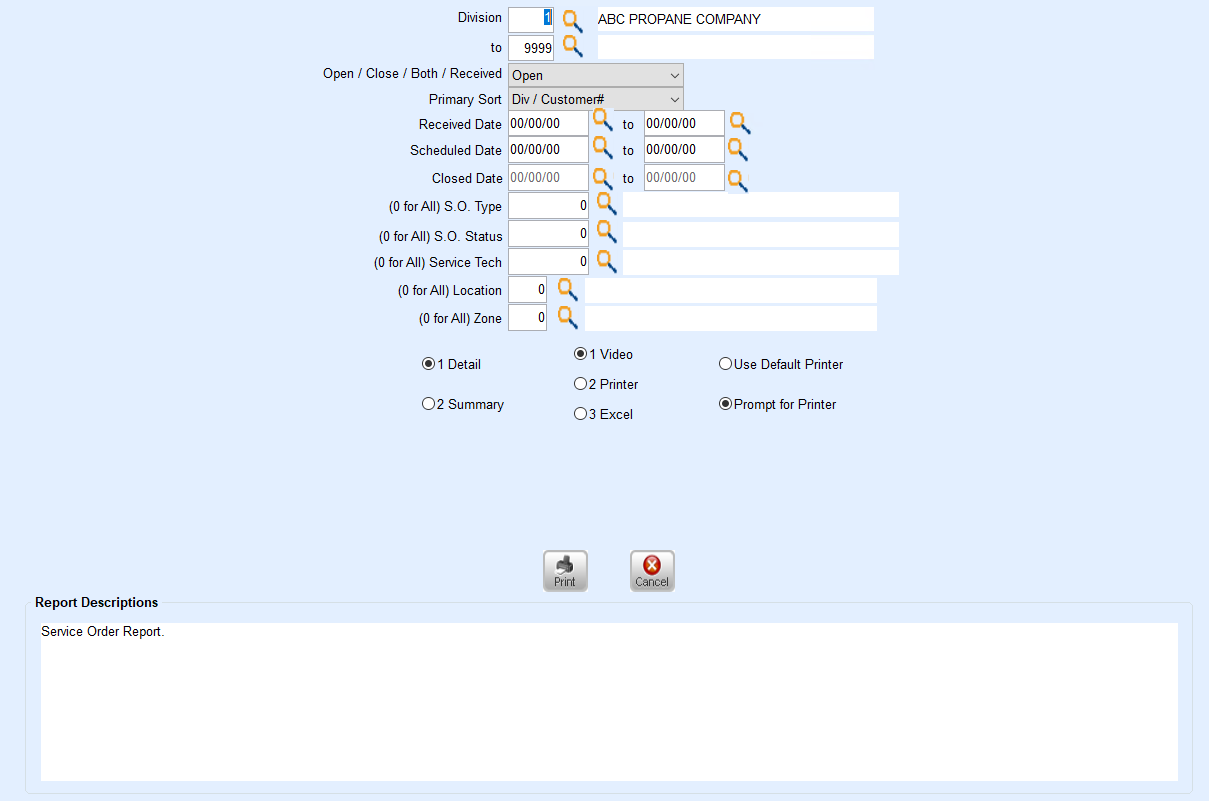
Task: Click the Scheduled Date start field
Action: (x=548, y=150)
